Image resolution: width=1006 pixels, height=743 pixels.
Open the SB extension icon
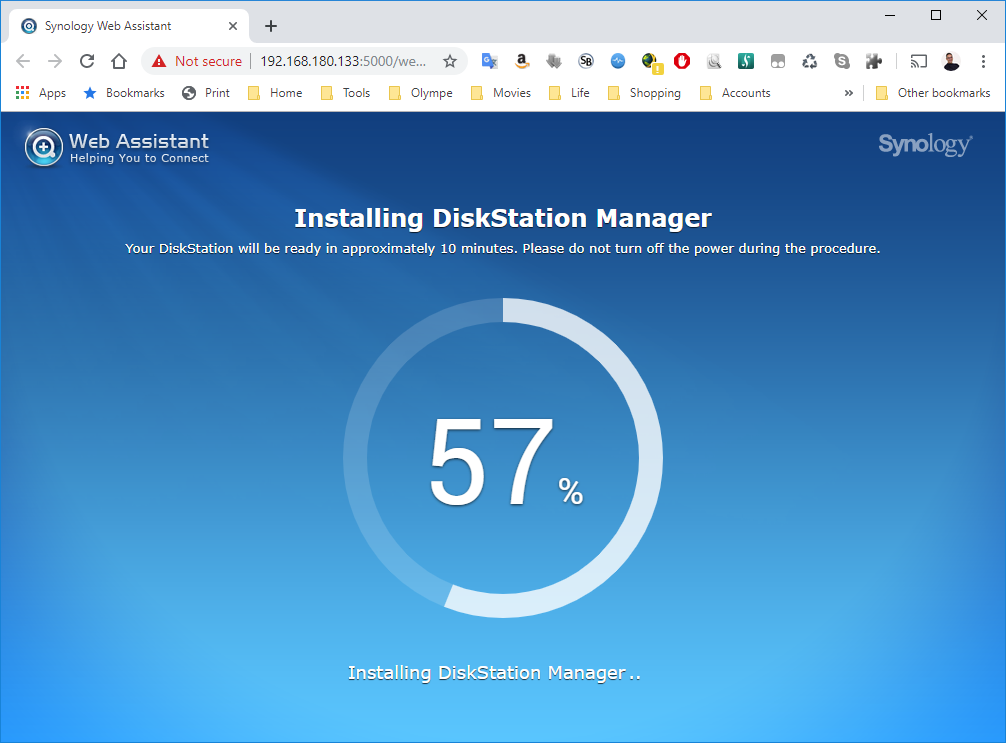pos(586,61)
